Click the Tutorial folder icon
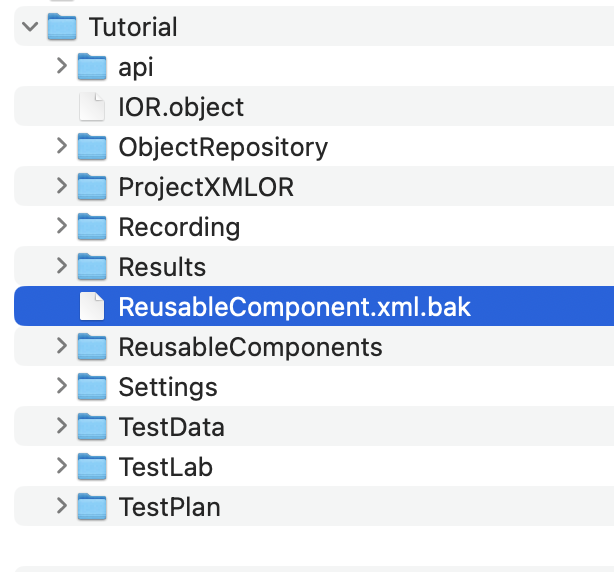Viewport: 614px width, 572px height. [62, 27]
